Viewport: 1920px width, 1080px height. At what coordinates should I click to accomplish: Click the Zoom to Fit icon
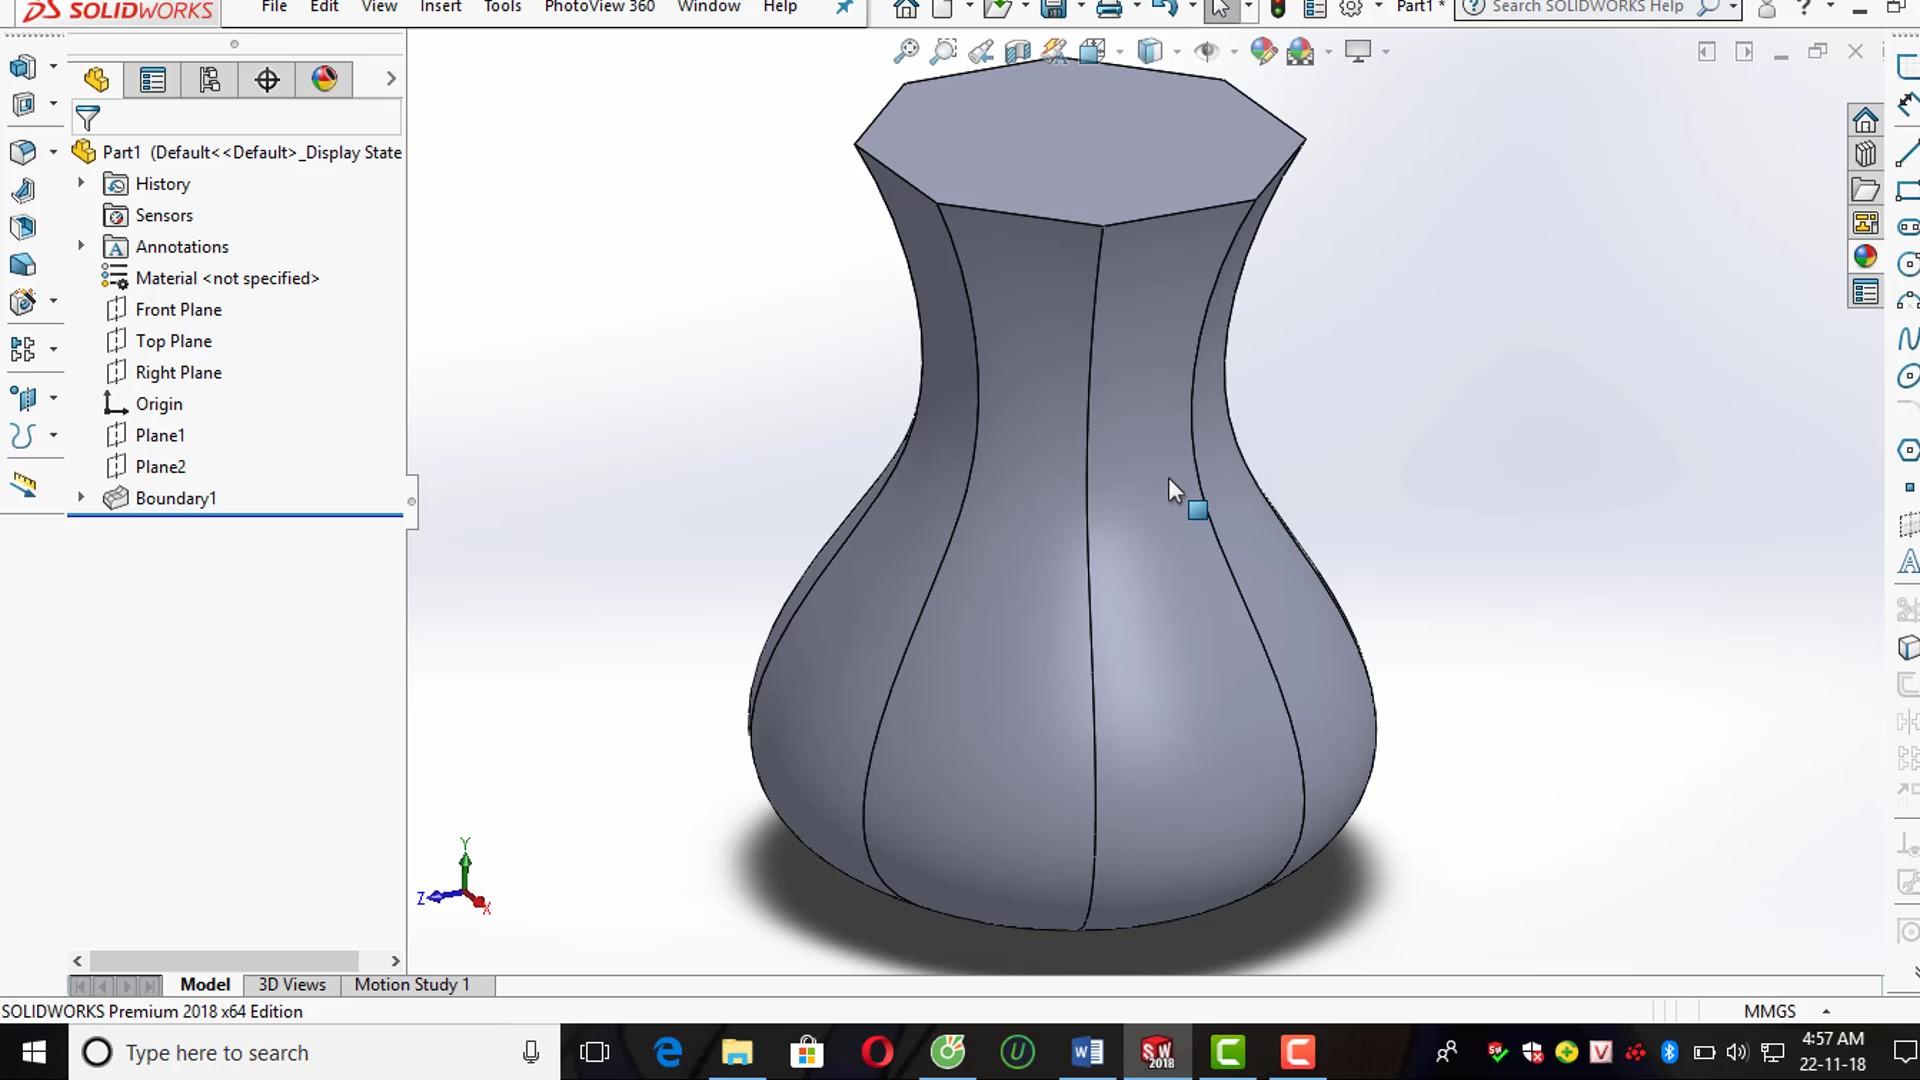[905, 52]
